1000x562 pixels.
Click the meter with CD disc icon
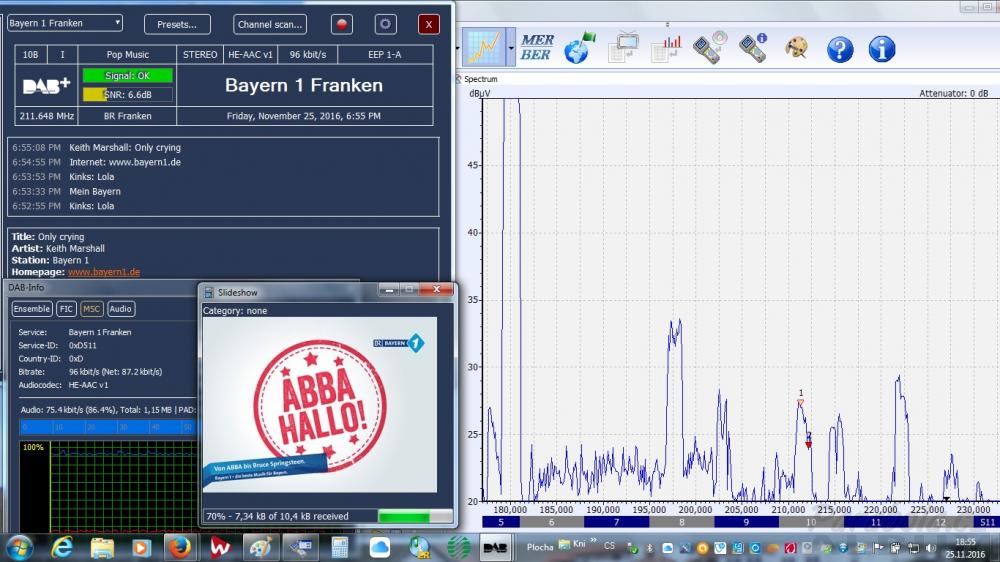(710, 48)
